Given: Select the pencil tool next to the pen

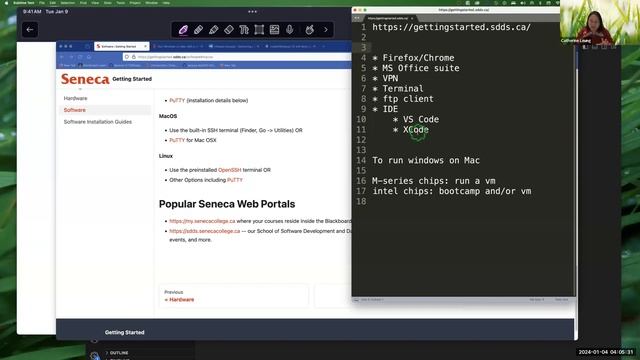Looking at the screenshot, I should 198,29.
